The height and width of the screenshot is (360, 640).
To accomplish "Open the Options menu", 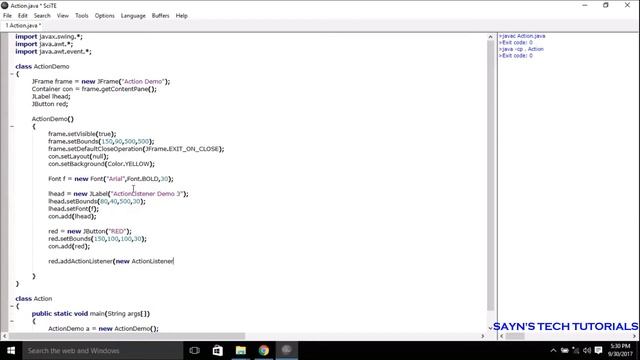I will pos(104,16).
